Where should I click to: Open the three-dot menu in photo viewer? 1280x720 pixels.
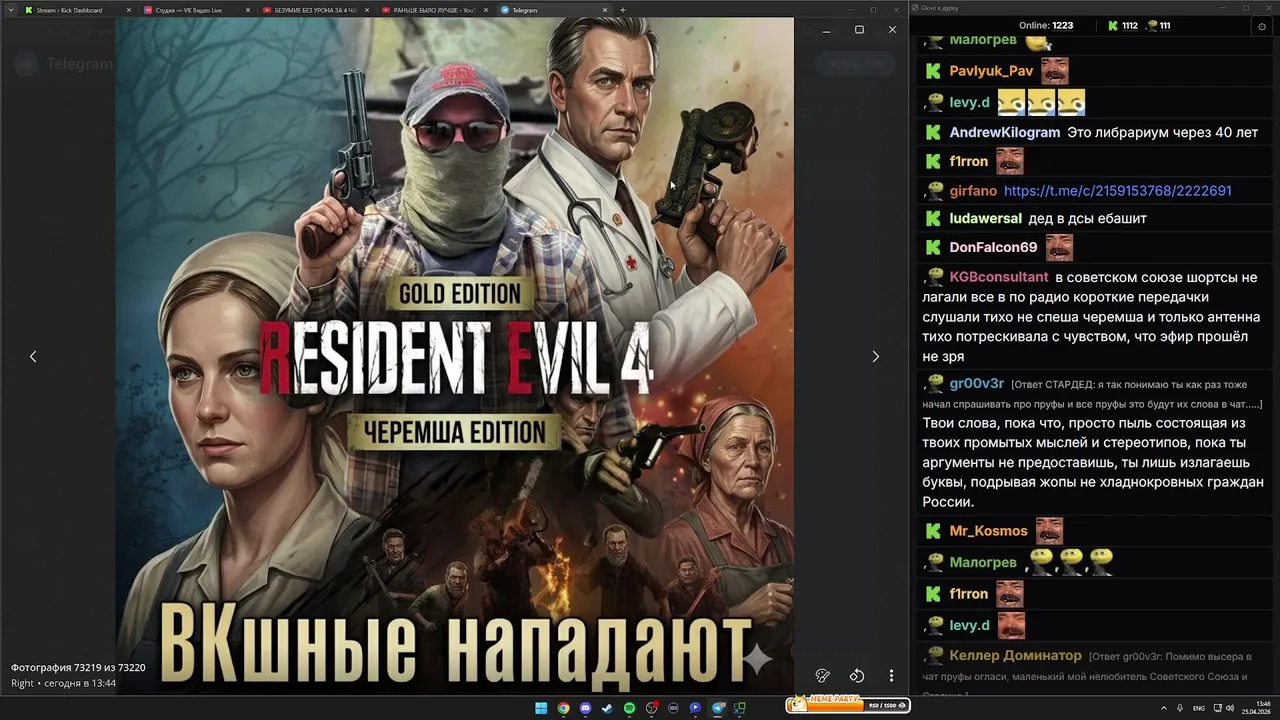[x=891, y=676]
